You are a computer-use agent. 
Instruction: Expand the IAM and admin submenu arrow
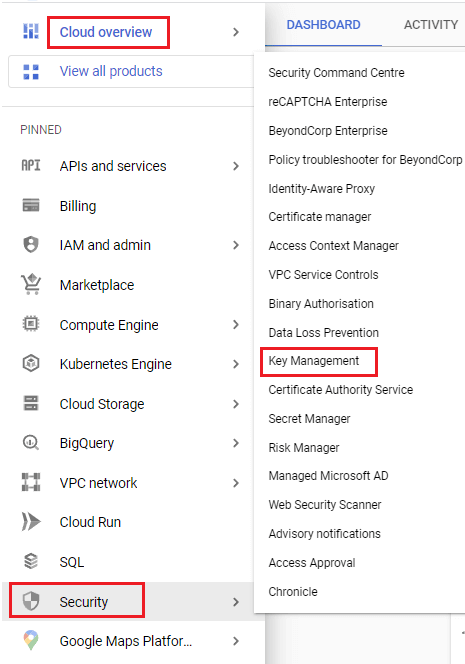(236, 245)
